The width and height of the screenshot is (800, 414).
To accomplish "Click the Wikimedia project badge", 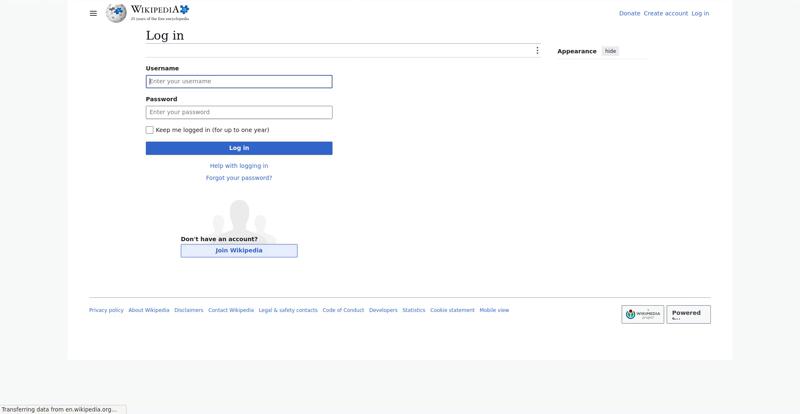I will pyautogui.click(x=642, y=314).
